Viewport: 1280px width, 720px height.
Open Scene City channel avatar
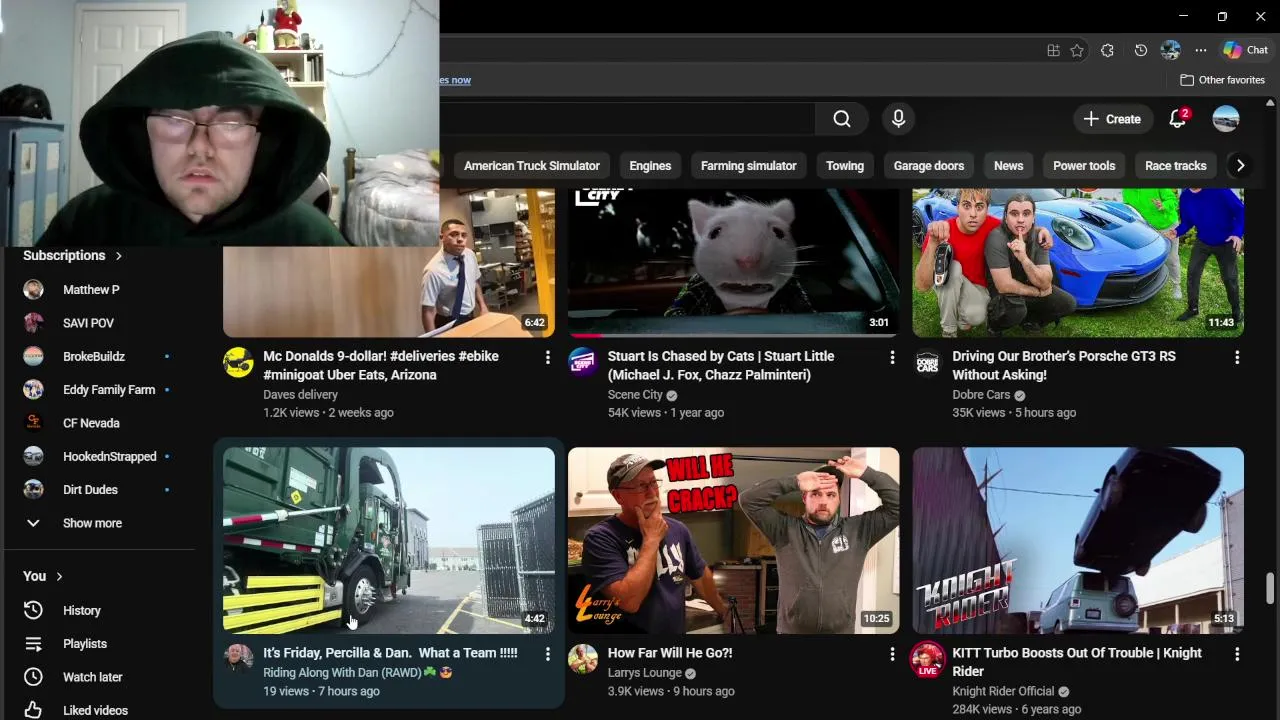(583, 362)
